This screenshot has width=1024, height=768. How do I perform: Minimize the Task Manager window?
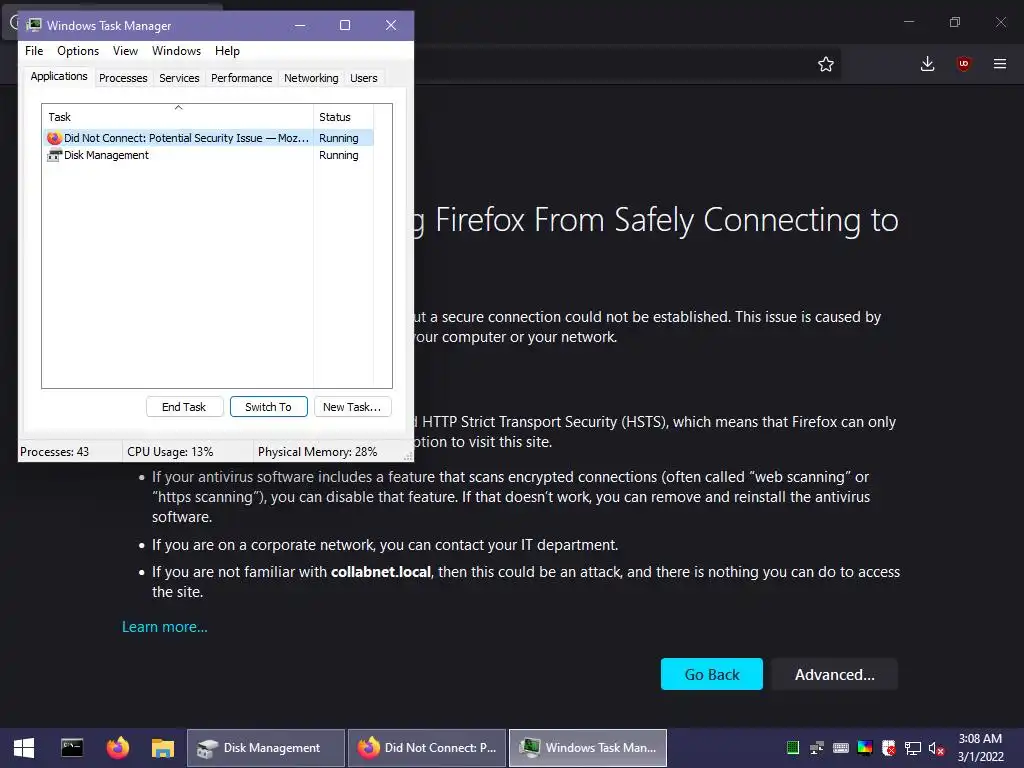tap(300, 25)
